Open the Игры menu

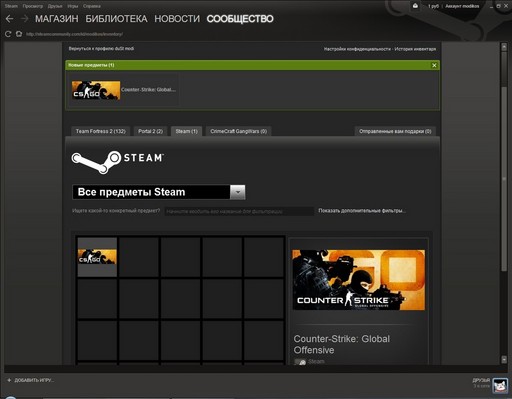coord(73,6)
